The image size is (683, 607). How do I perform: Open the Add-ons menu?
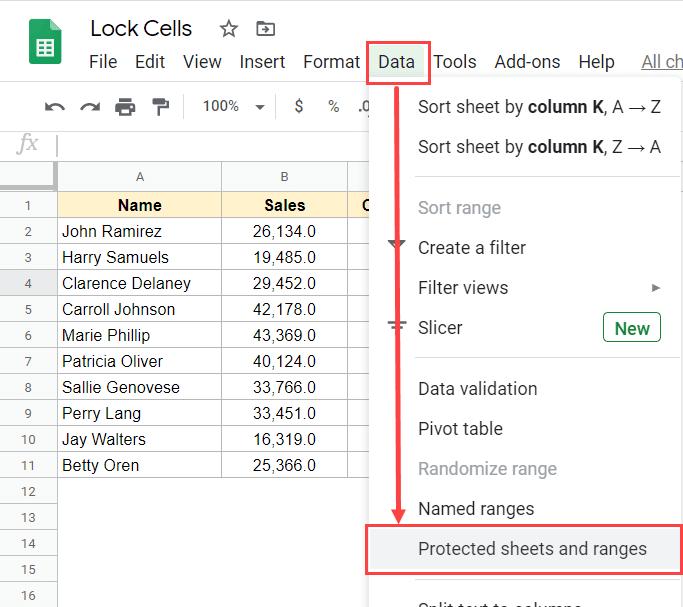click(527, 62)
